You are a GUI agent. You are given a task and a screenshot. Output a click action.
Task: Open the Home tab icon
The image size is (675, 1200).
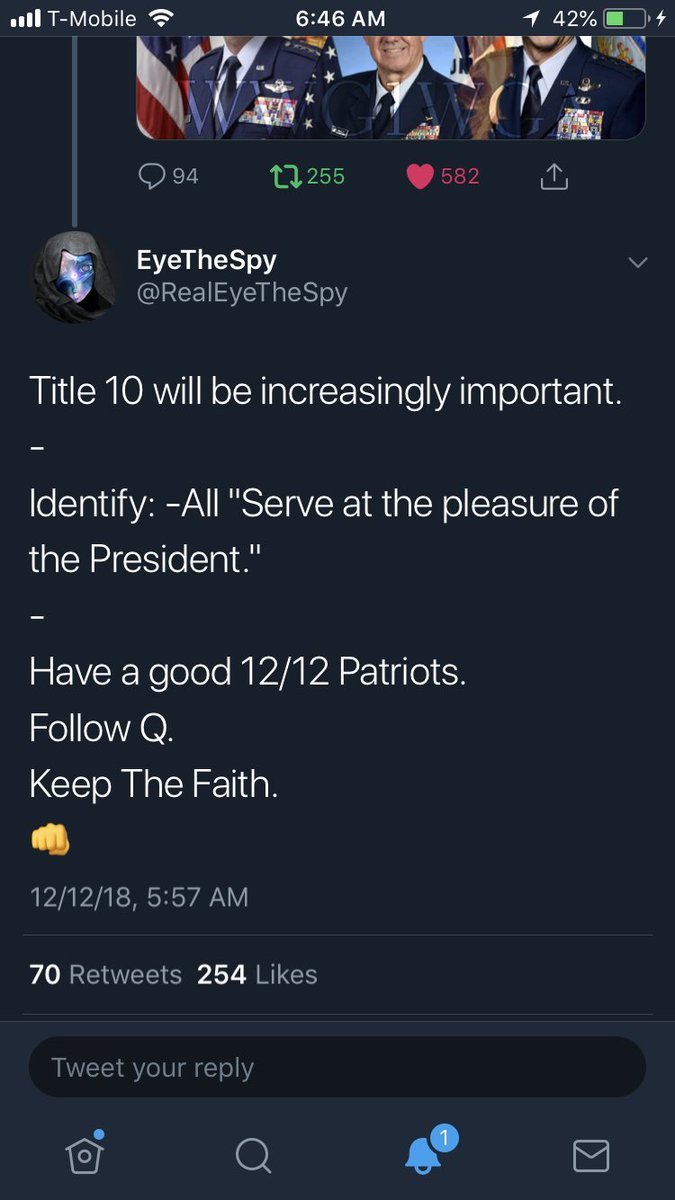(85, 1154)
